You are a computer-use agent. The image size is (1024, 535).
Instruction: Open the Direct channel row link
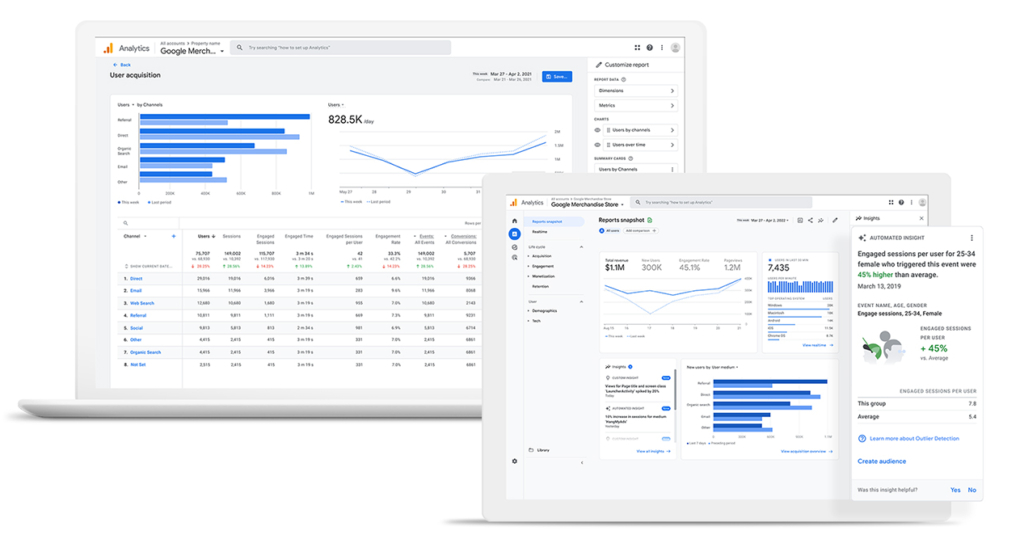(x=136, y=278)
